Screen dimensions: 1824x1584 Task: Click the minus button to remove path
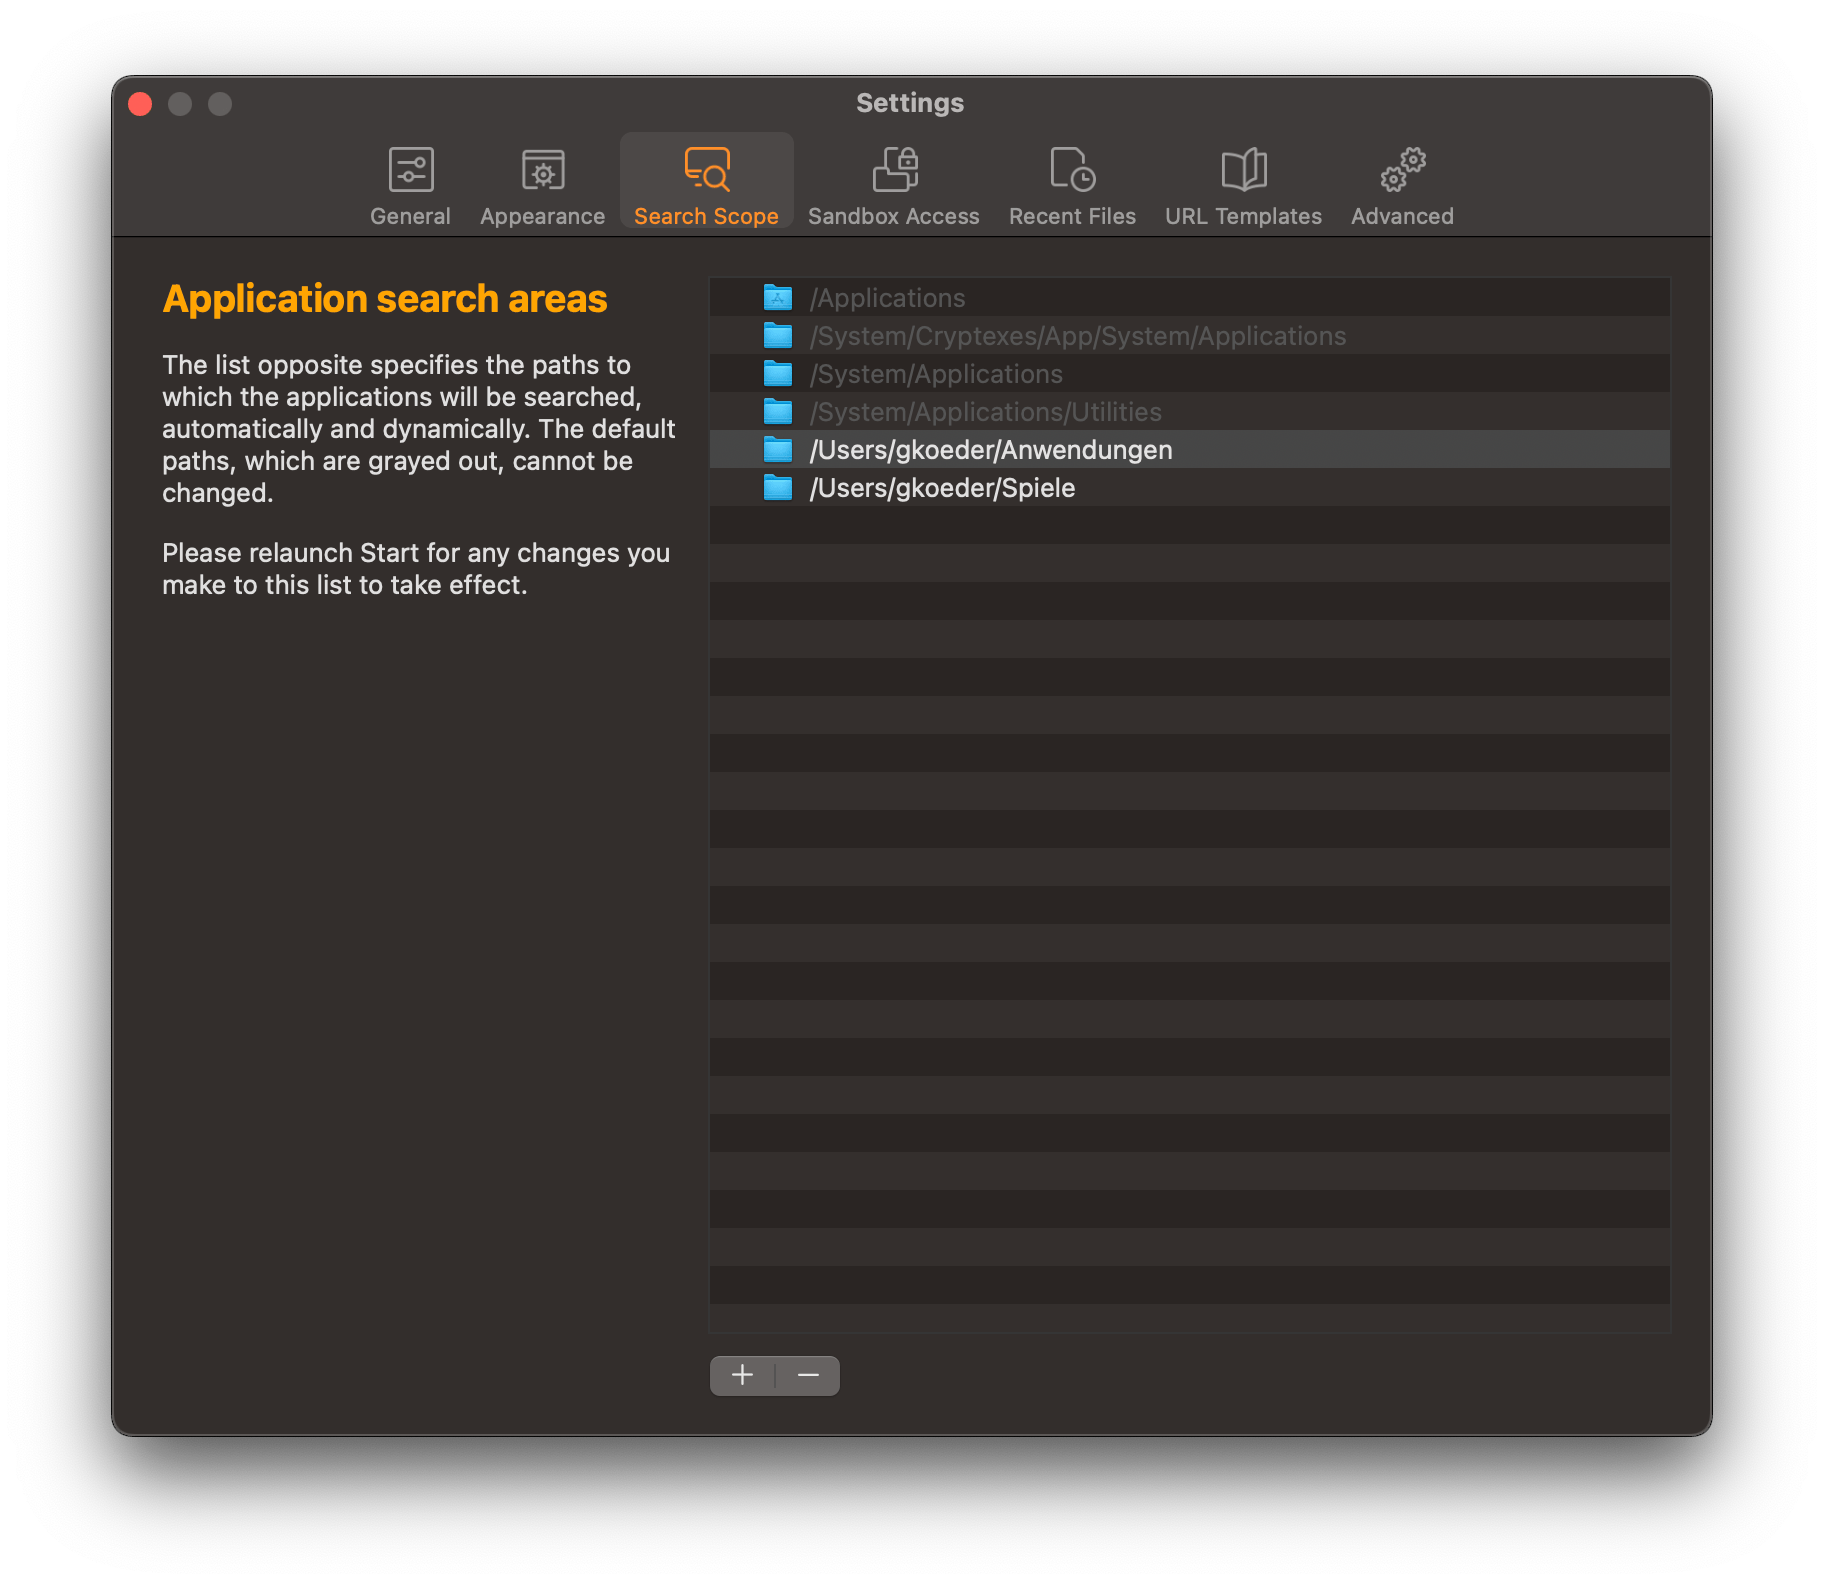tap(808, 1375)
